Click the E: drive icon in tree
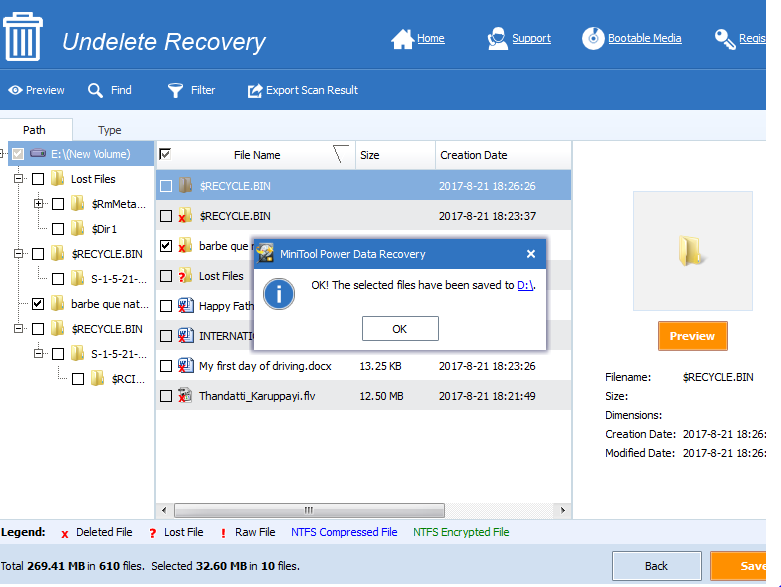 click(38, 153)
